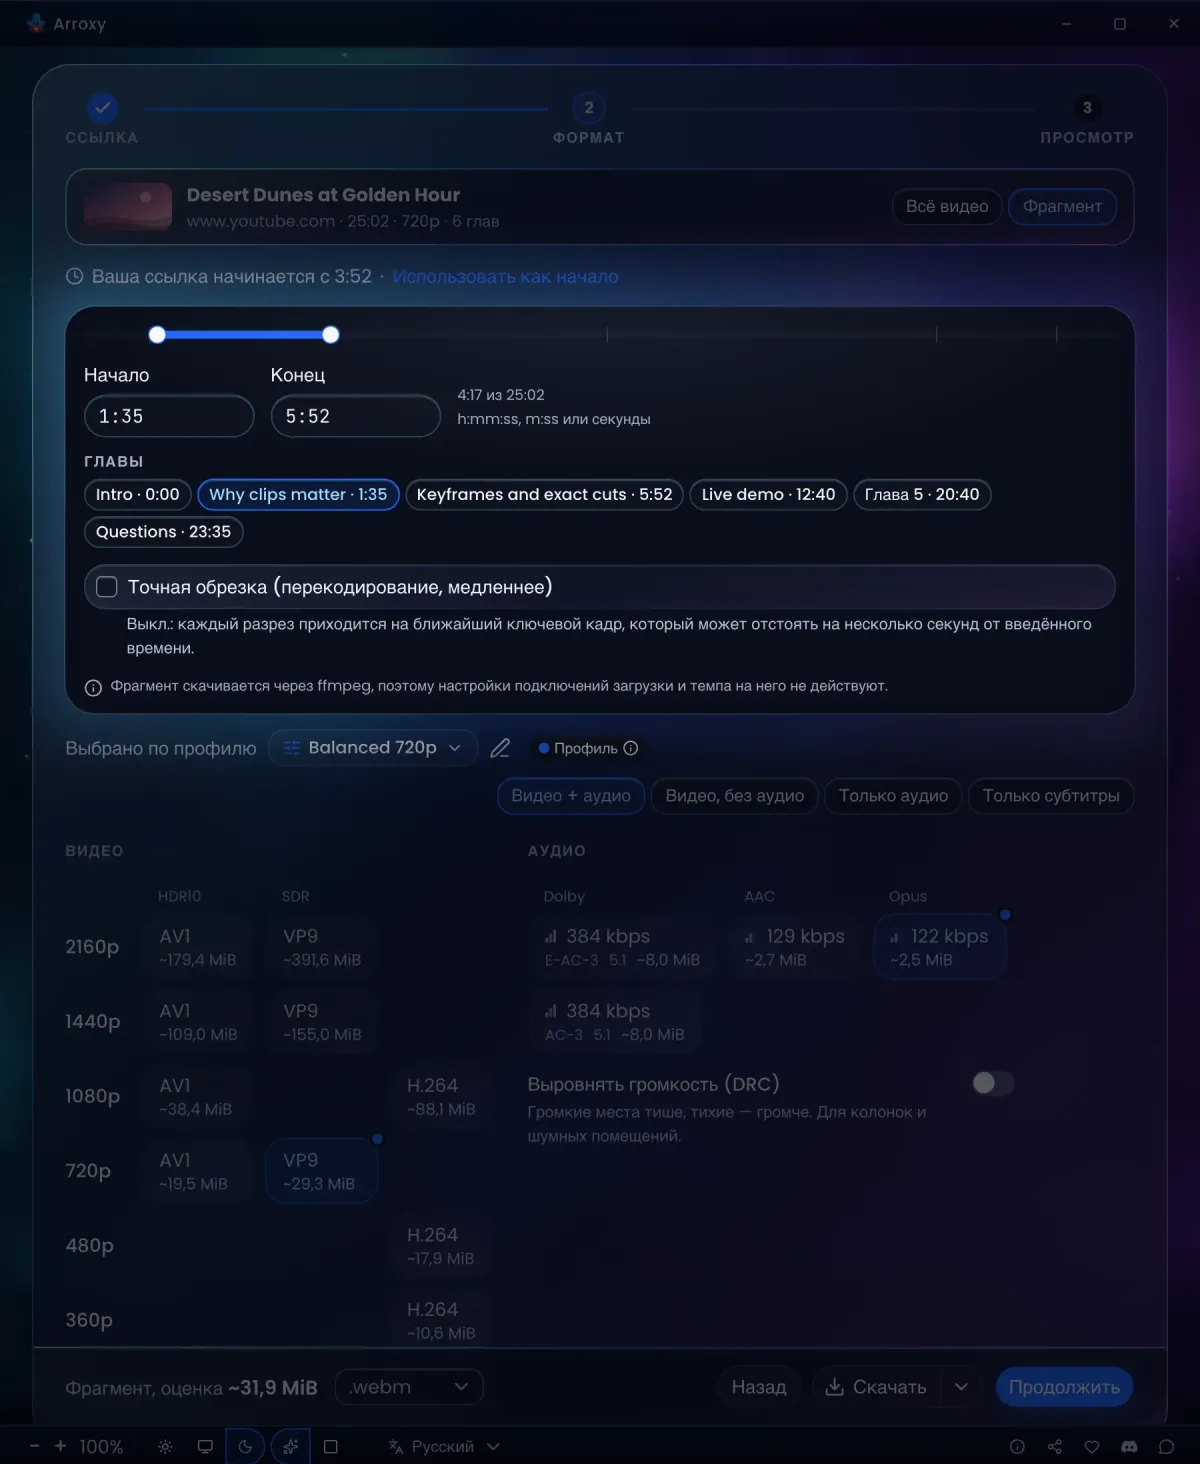Open the Balanced 720p profile dropdown
The image size is (1200, 1464).
point(373,748)
